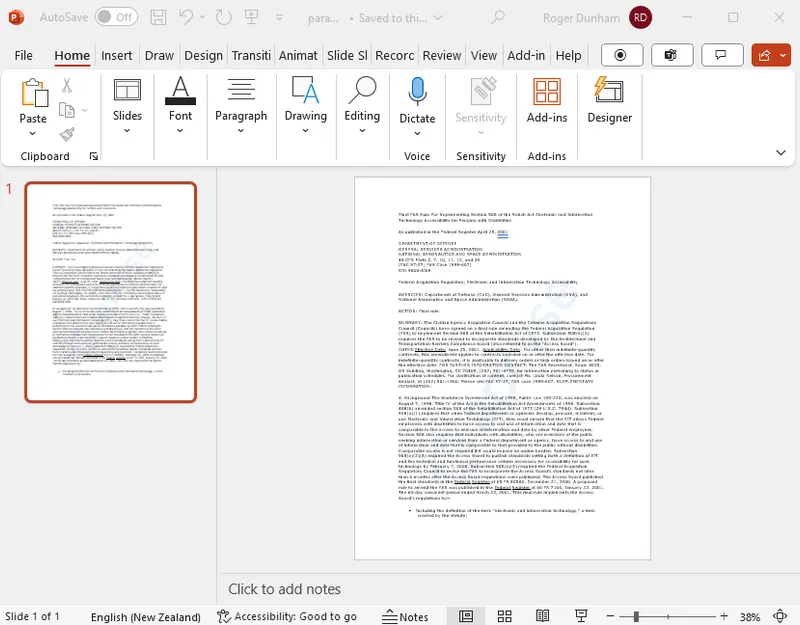800x625 pixels.
Task: Fit slide to current window
Action: point(780,617)
